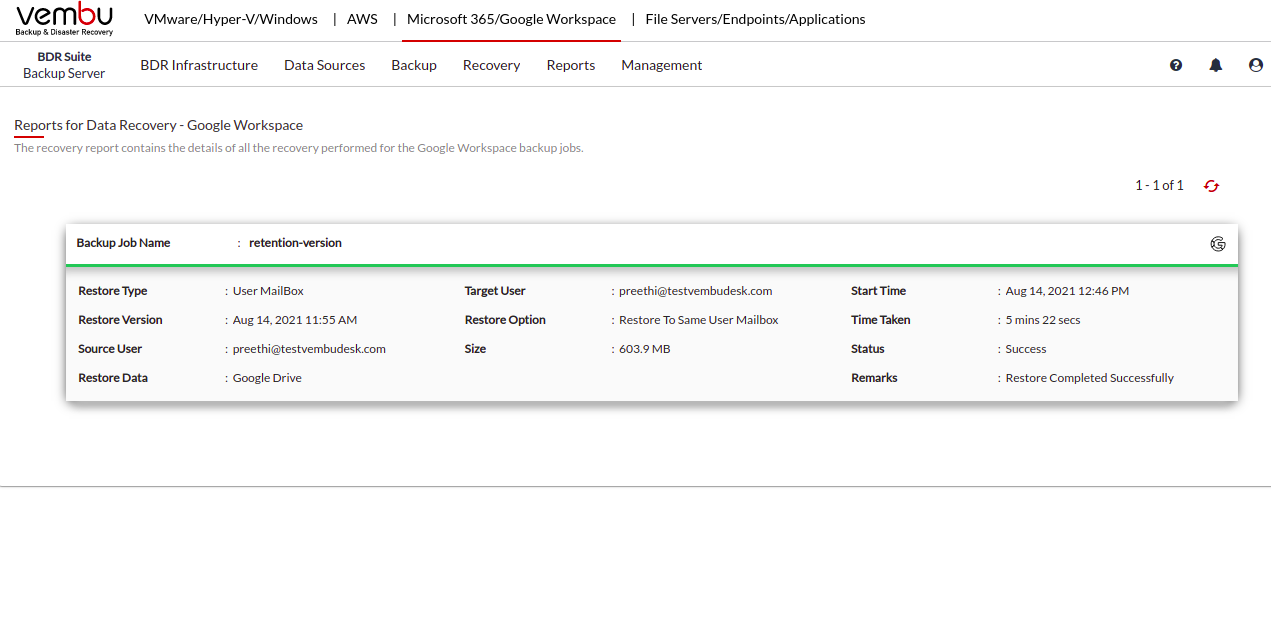Open the Management menu
The image size is (1271, 624).
(x=662, y=65)
